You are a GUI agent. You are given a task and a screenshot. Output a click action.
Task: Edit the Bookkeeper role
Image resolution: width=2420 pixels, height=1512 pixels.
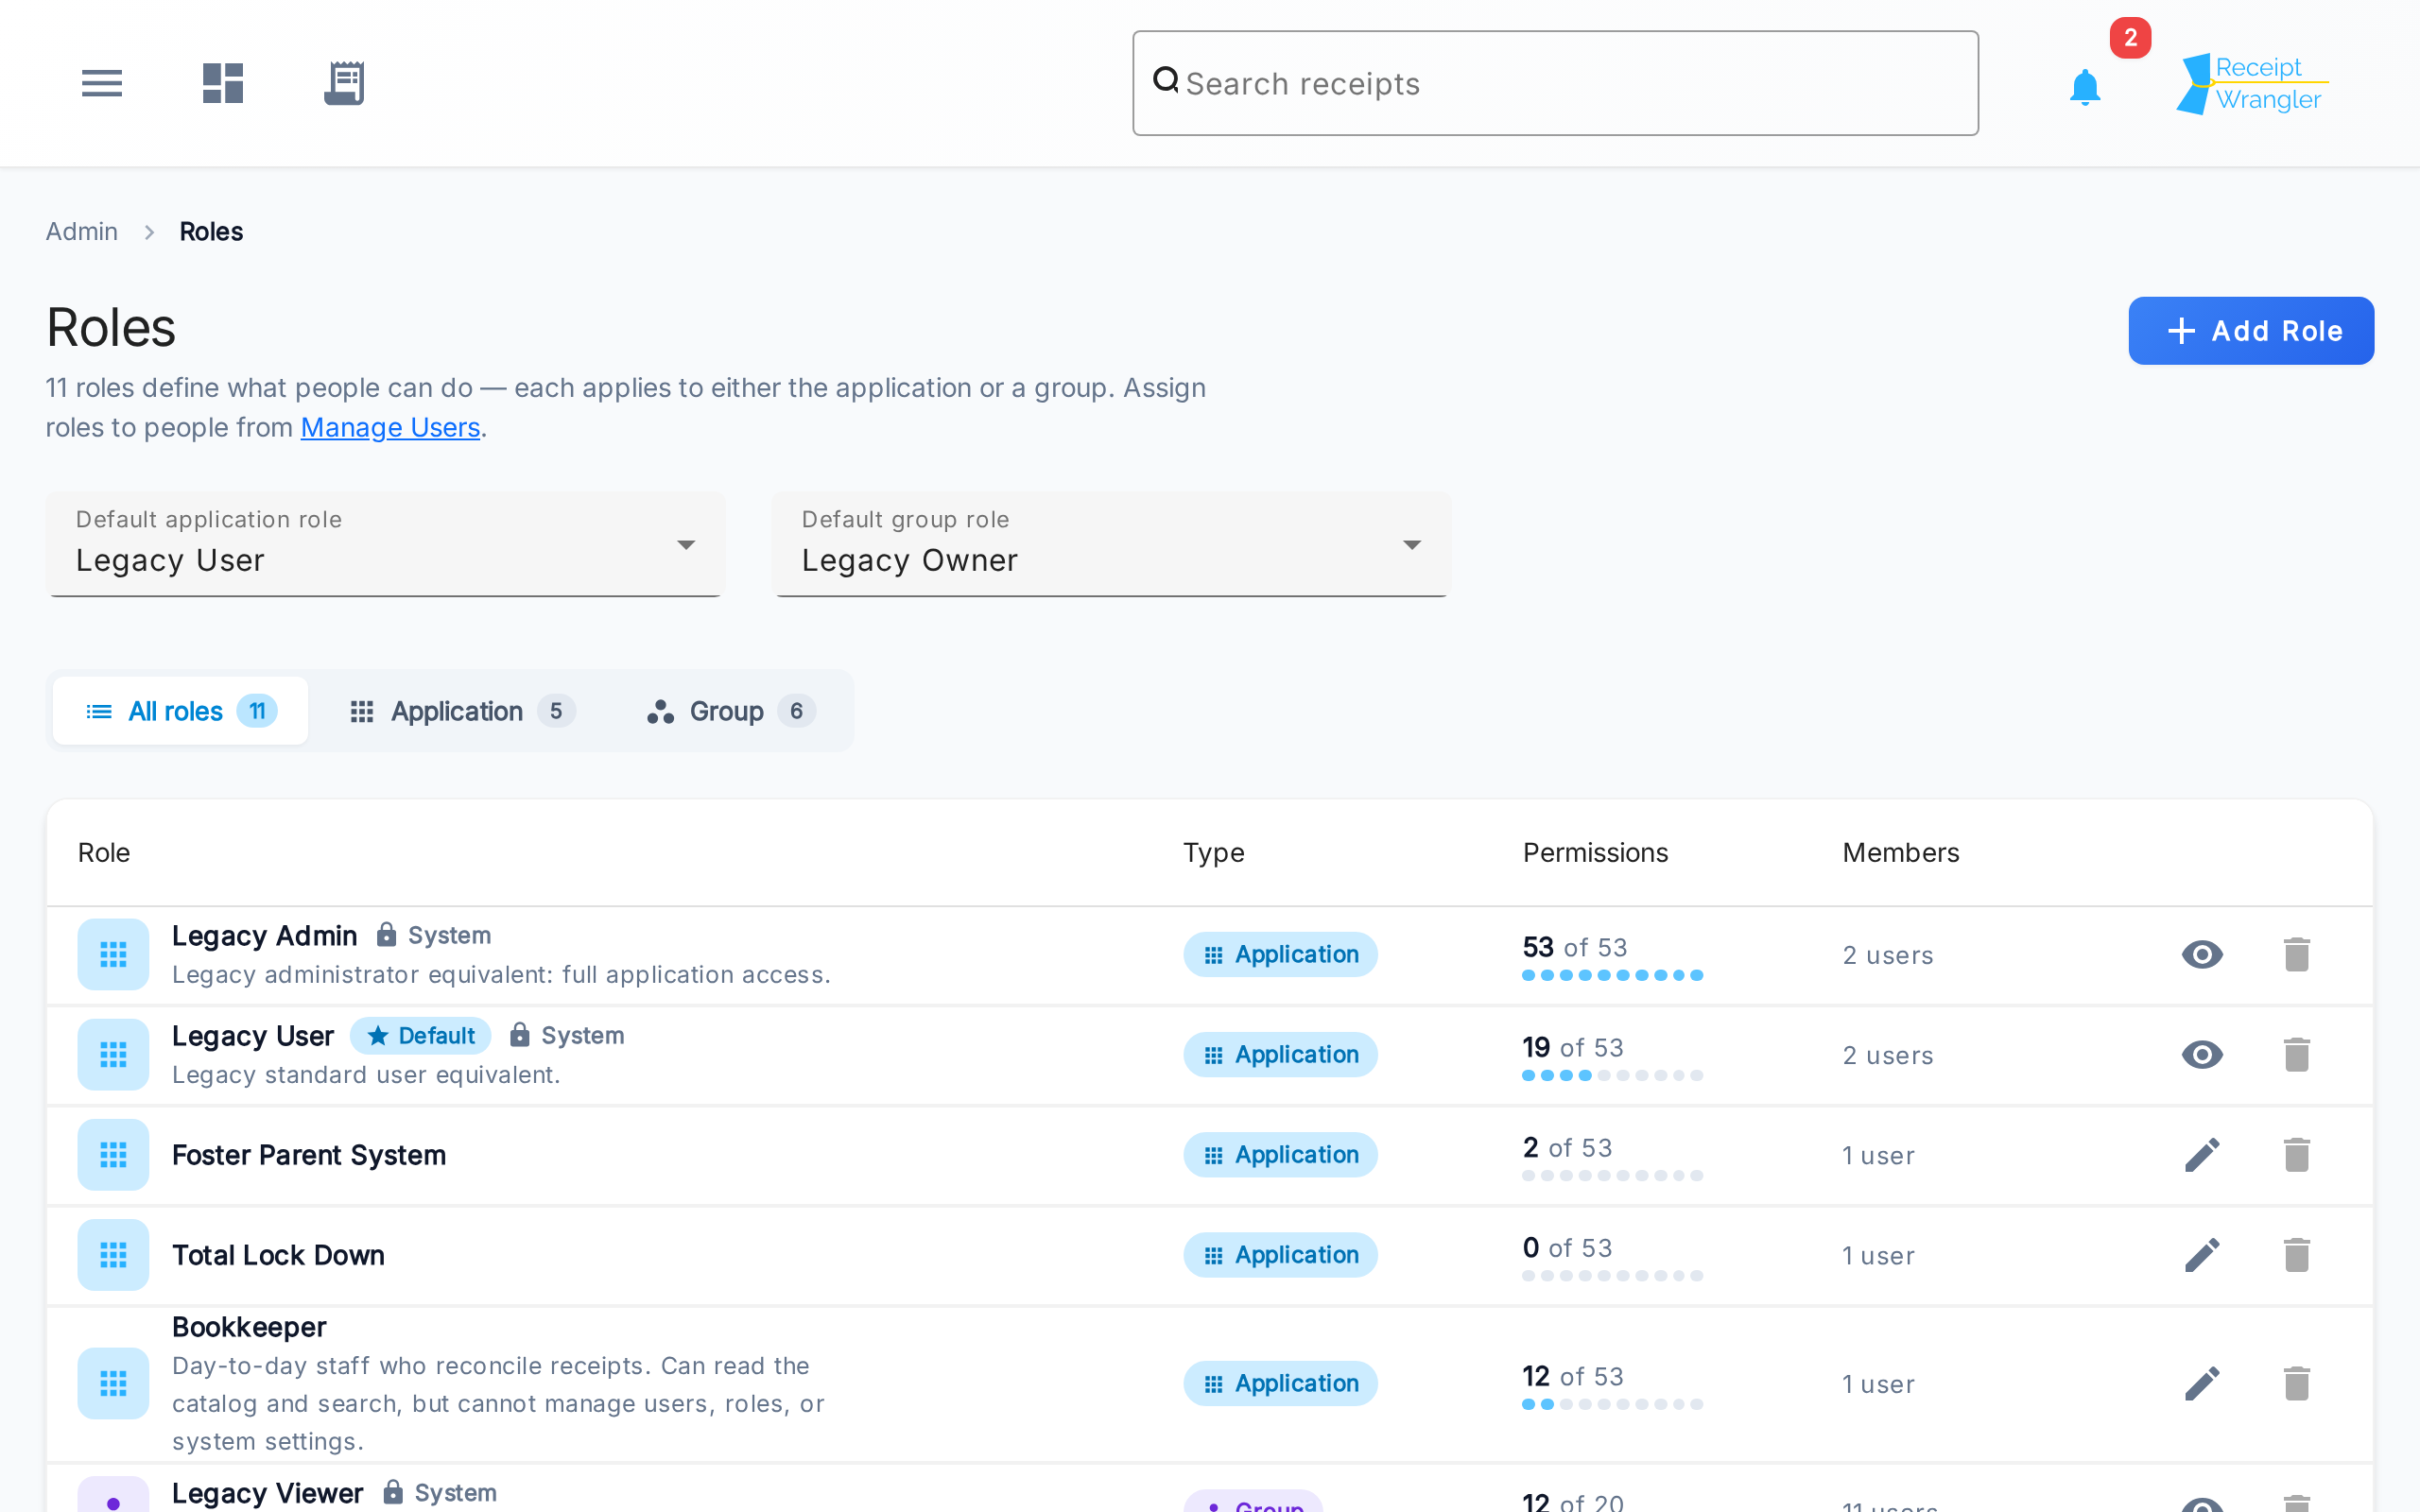[x=2202, y=1383]
